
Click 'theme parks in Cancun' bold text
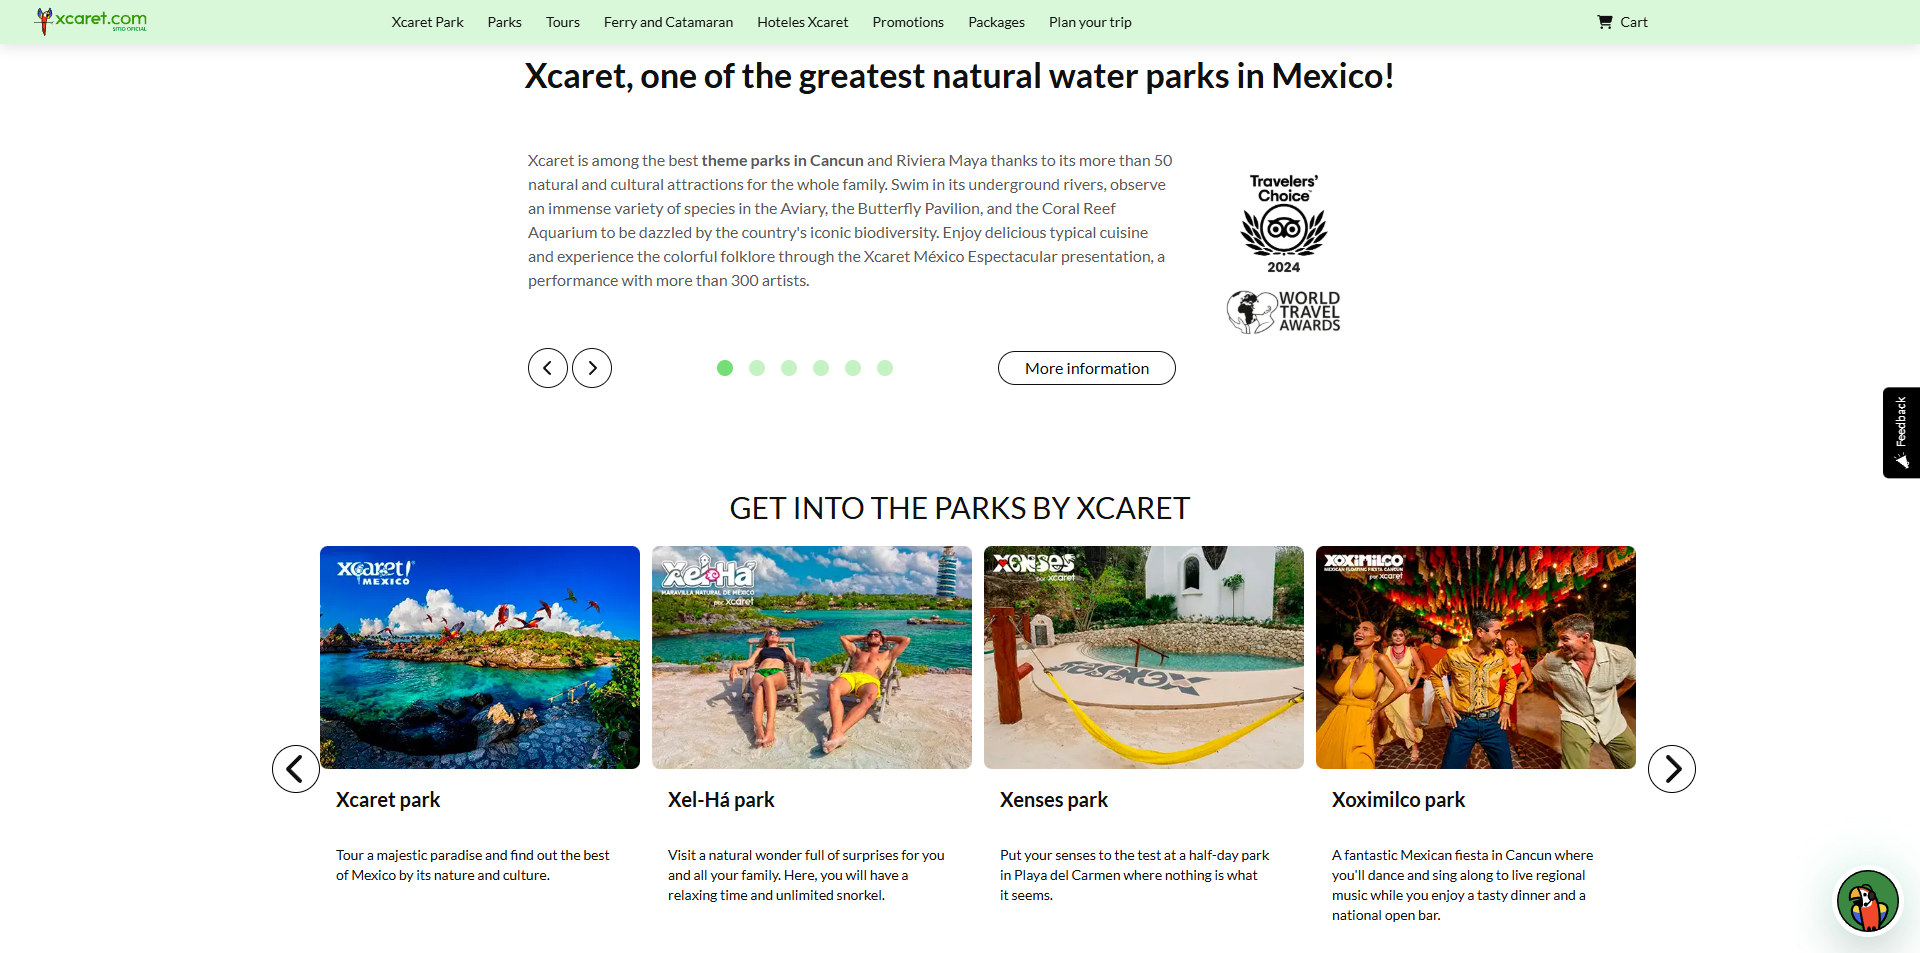782,161
